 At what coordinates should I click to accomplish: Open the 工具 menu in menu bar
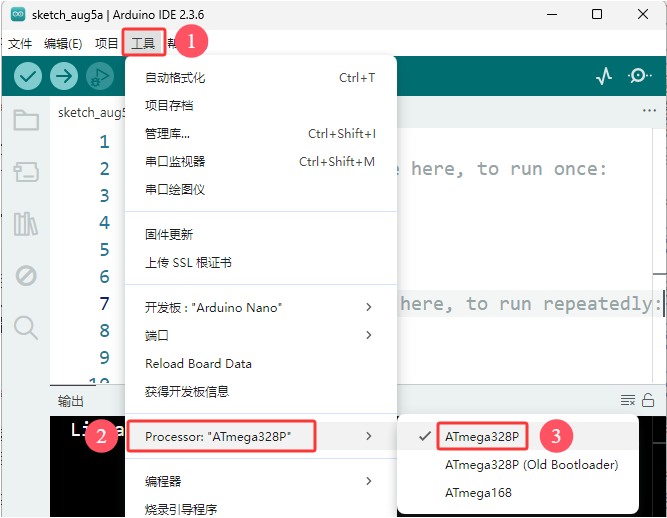point(143,43)
